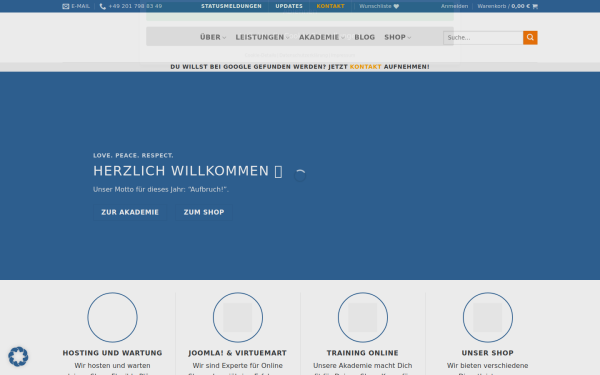600x375 pixels.
Task: Open the shopping cart icon
Action: pos(535,6)
